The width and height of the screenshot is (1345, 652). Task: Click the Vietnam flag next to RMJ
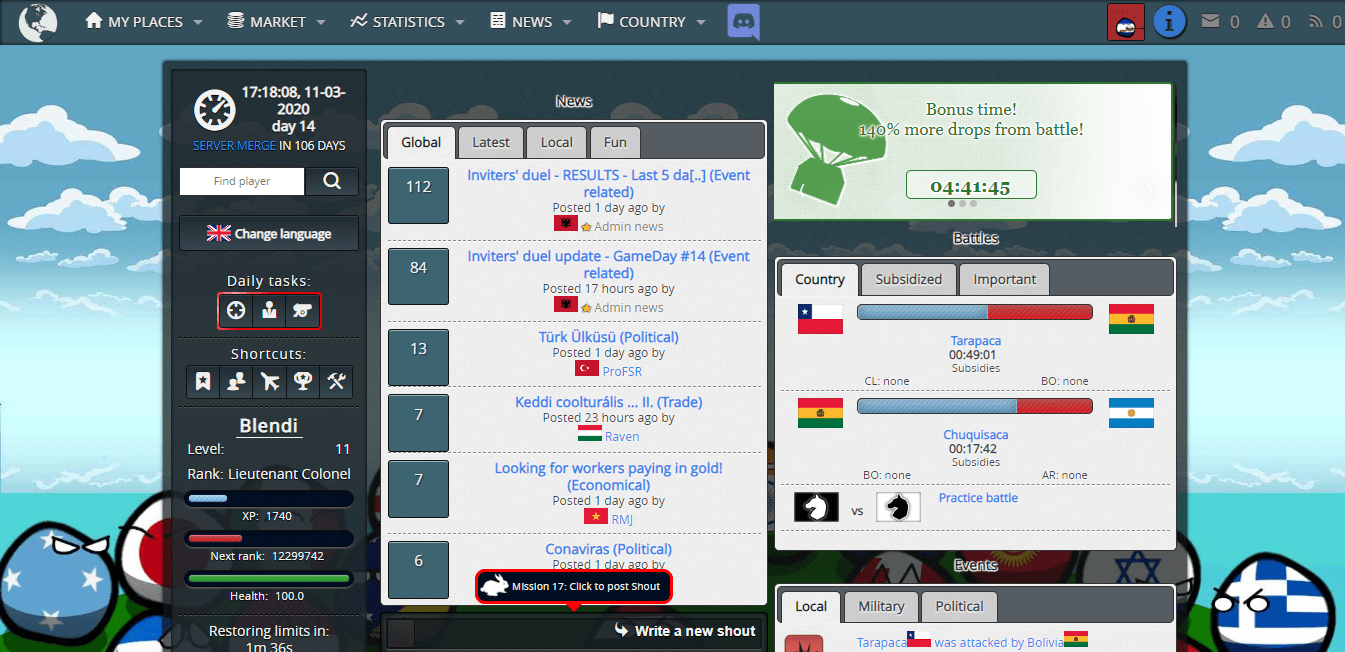[596, 517]
